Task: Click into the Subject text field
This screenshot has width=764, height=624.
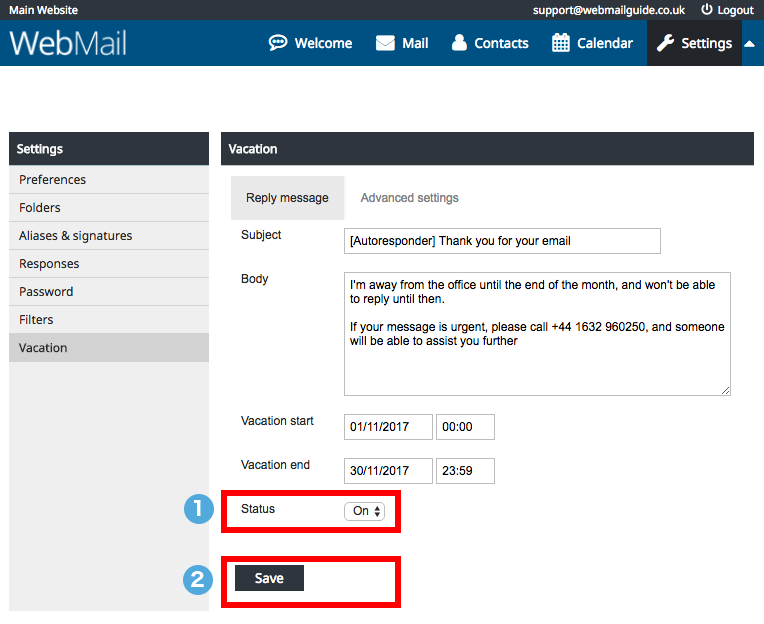Action: coord(502,241)
